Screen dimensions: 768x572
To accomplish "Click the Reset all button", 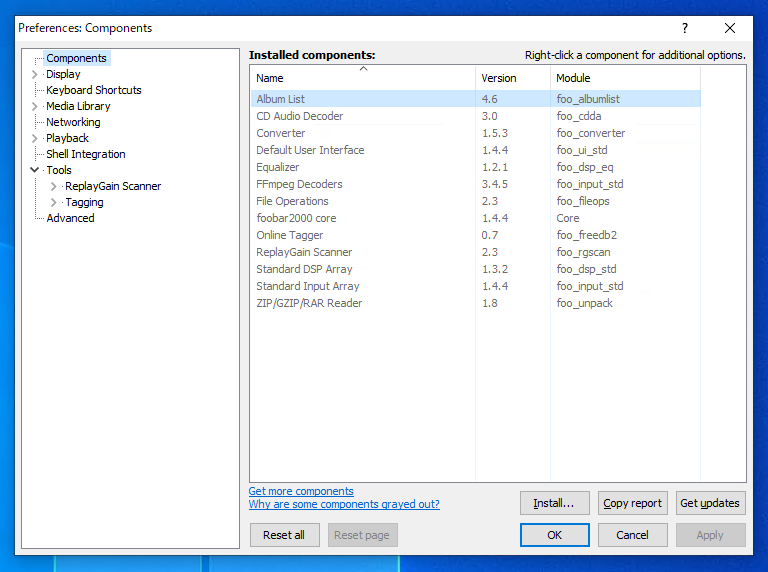I will [x=284, y=535].
